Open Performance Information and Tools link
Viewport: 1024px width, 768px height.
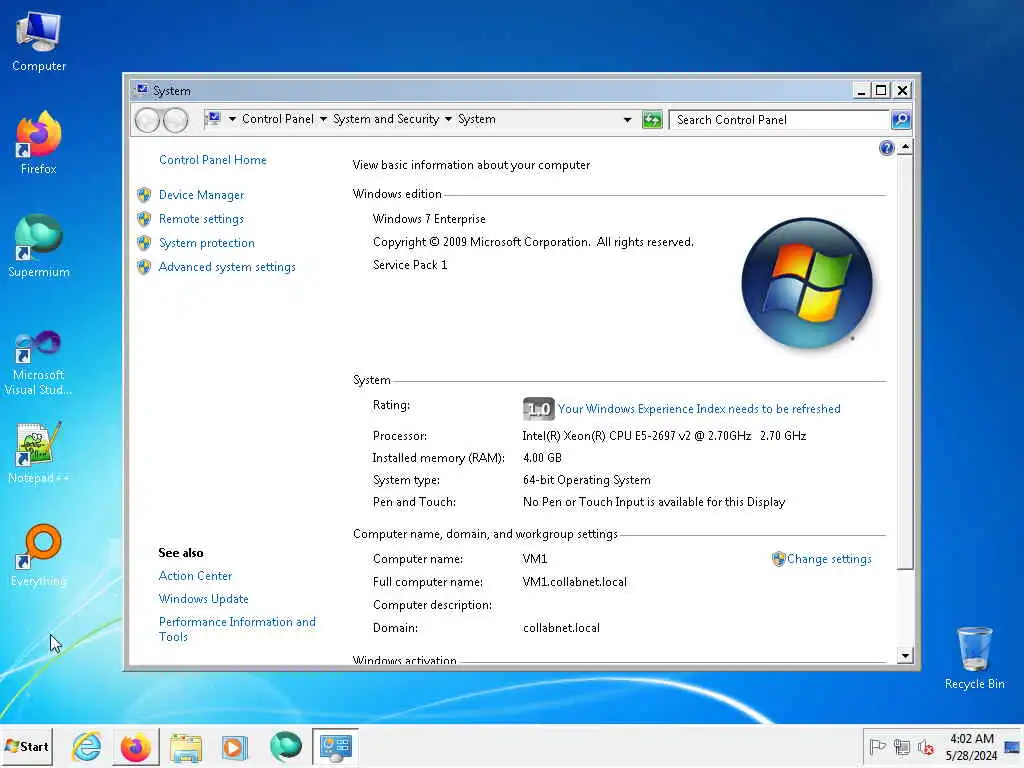click(x=237, y=629)
